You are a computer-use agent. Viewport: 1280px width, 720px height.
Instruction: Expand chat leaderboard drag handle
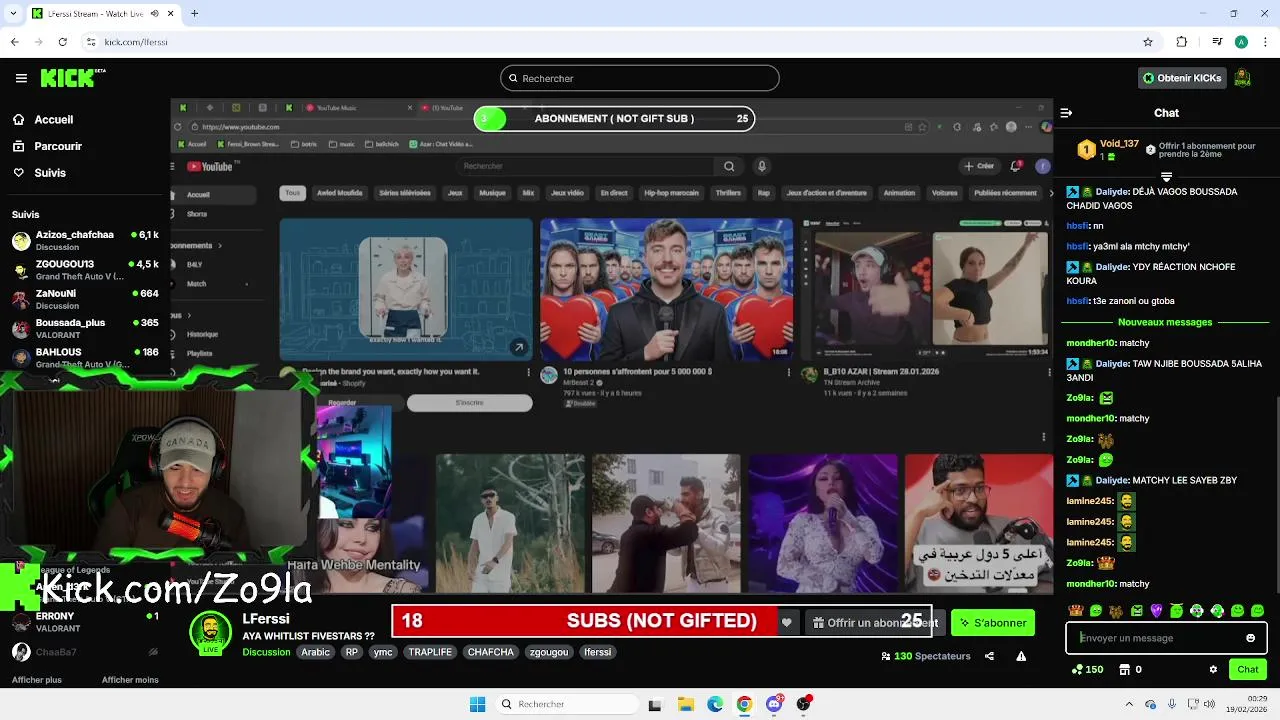1166,177
